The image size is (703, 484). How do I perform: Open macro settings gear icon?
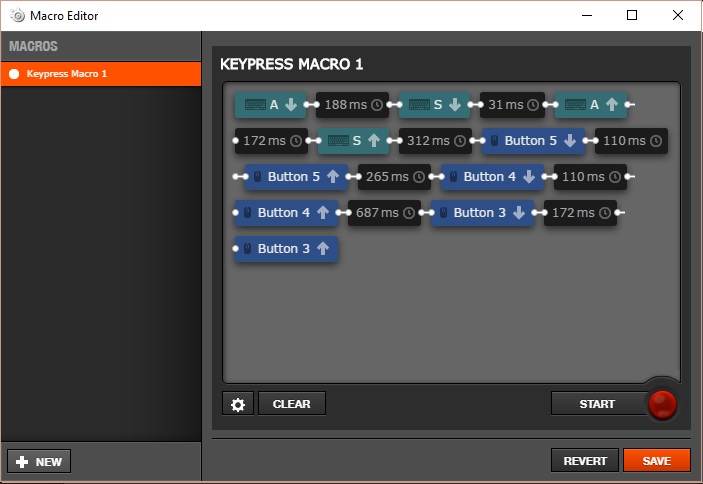pyautogui.click(x=238, y=404)
